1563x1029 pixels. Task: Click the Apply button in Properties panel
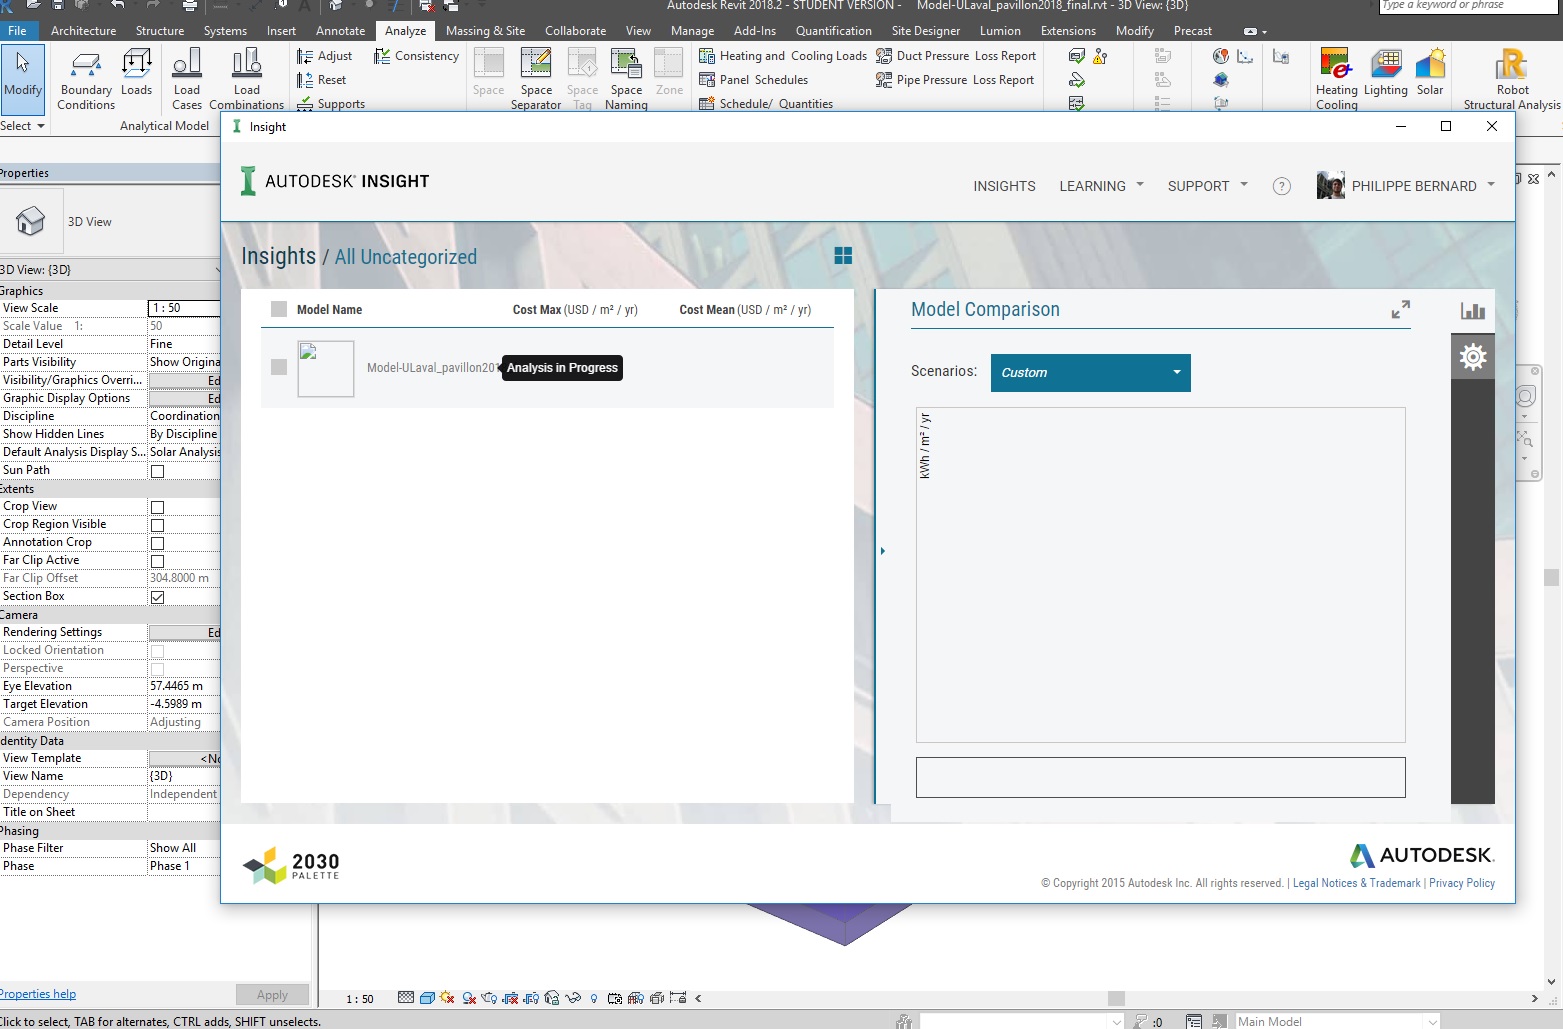pyautogui.click(x=272, y=993)
